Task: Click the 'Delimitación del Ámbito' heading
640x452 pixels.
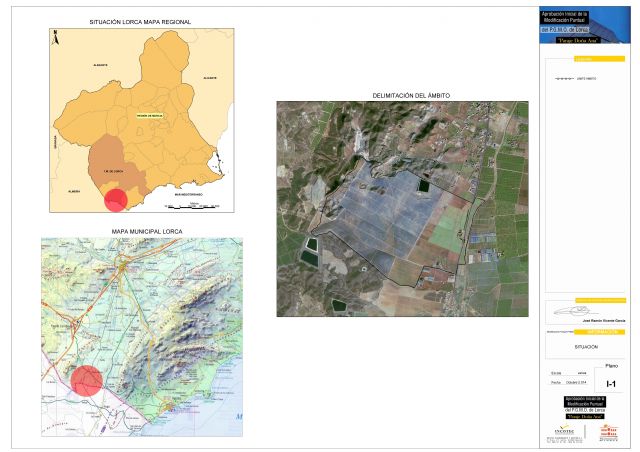Action: click(410, 95)
